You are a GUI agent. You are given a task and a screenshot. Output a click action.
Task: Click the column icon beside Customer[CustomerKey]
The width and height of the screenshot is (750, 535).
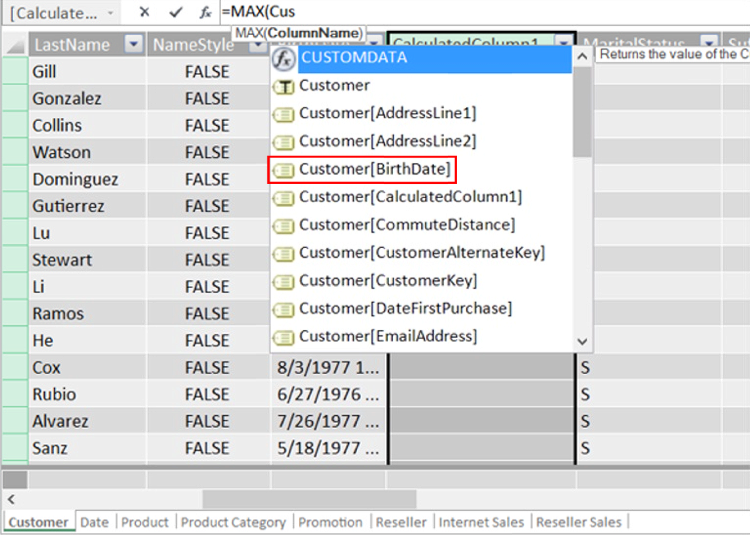pyautogui.click(x=284, y=282)
